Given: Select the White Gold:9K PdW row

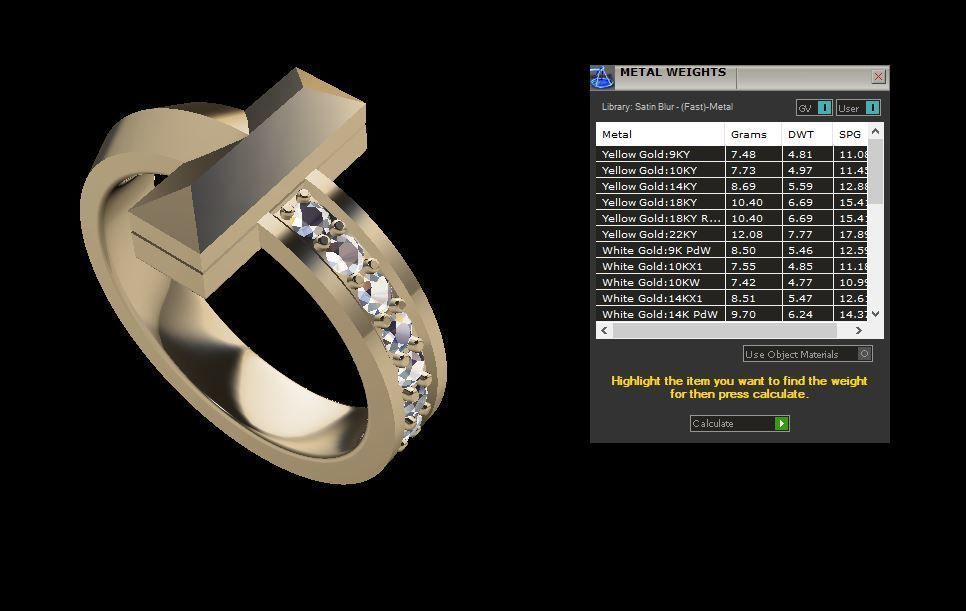Looking at the screenshot, I should [731, 250].
